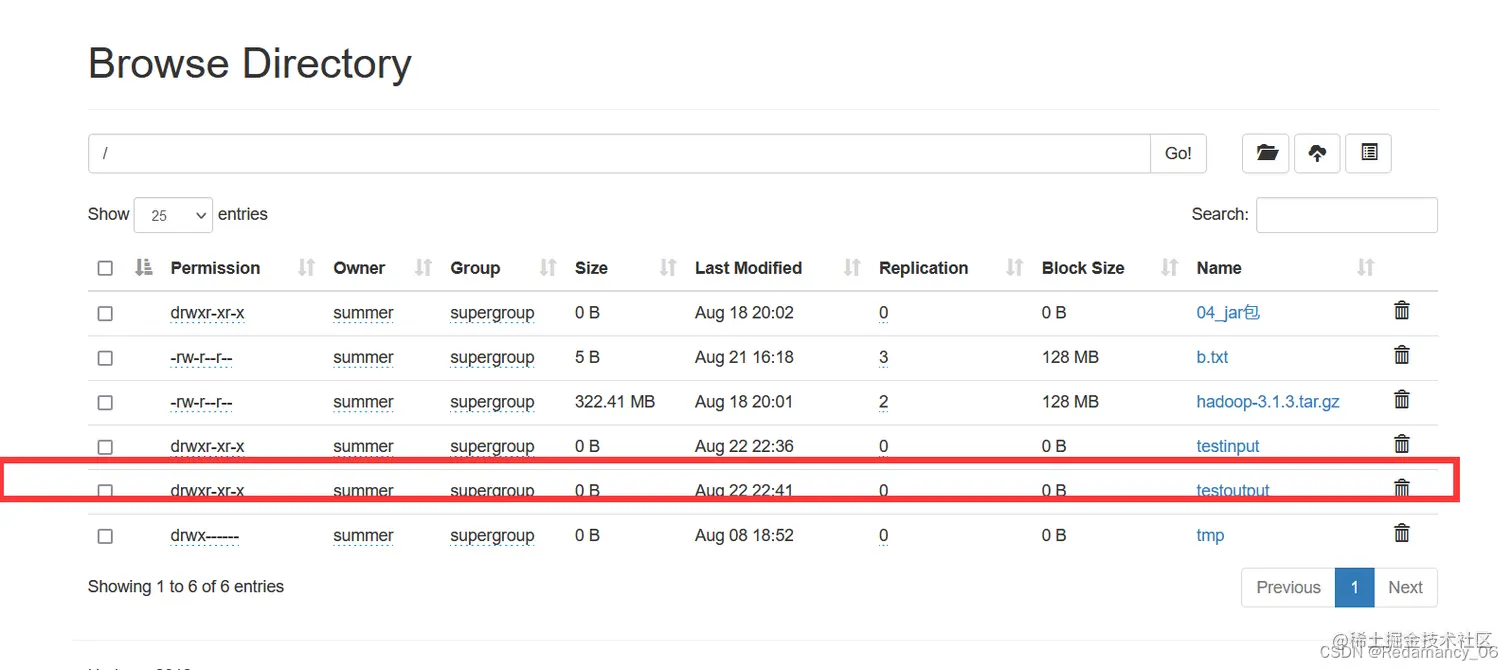Open the Show entries count dropdown
The width and height of the screenshot is (1512, 670).
tap(173, 215)
